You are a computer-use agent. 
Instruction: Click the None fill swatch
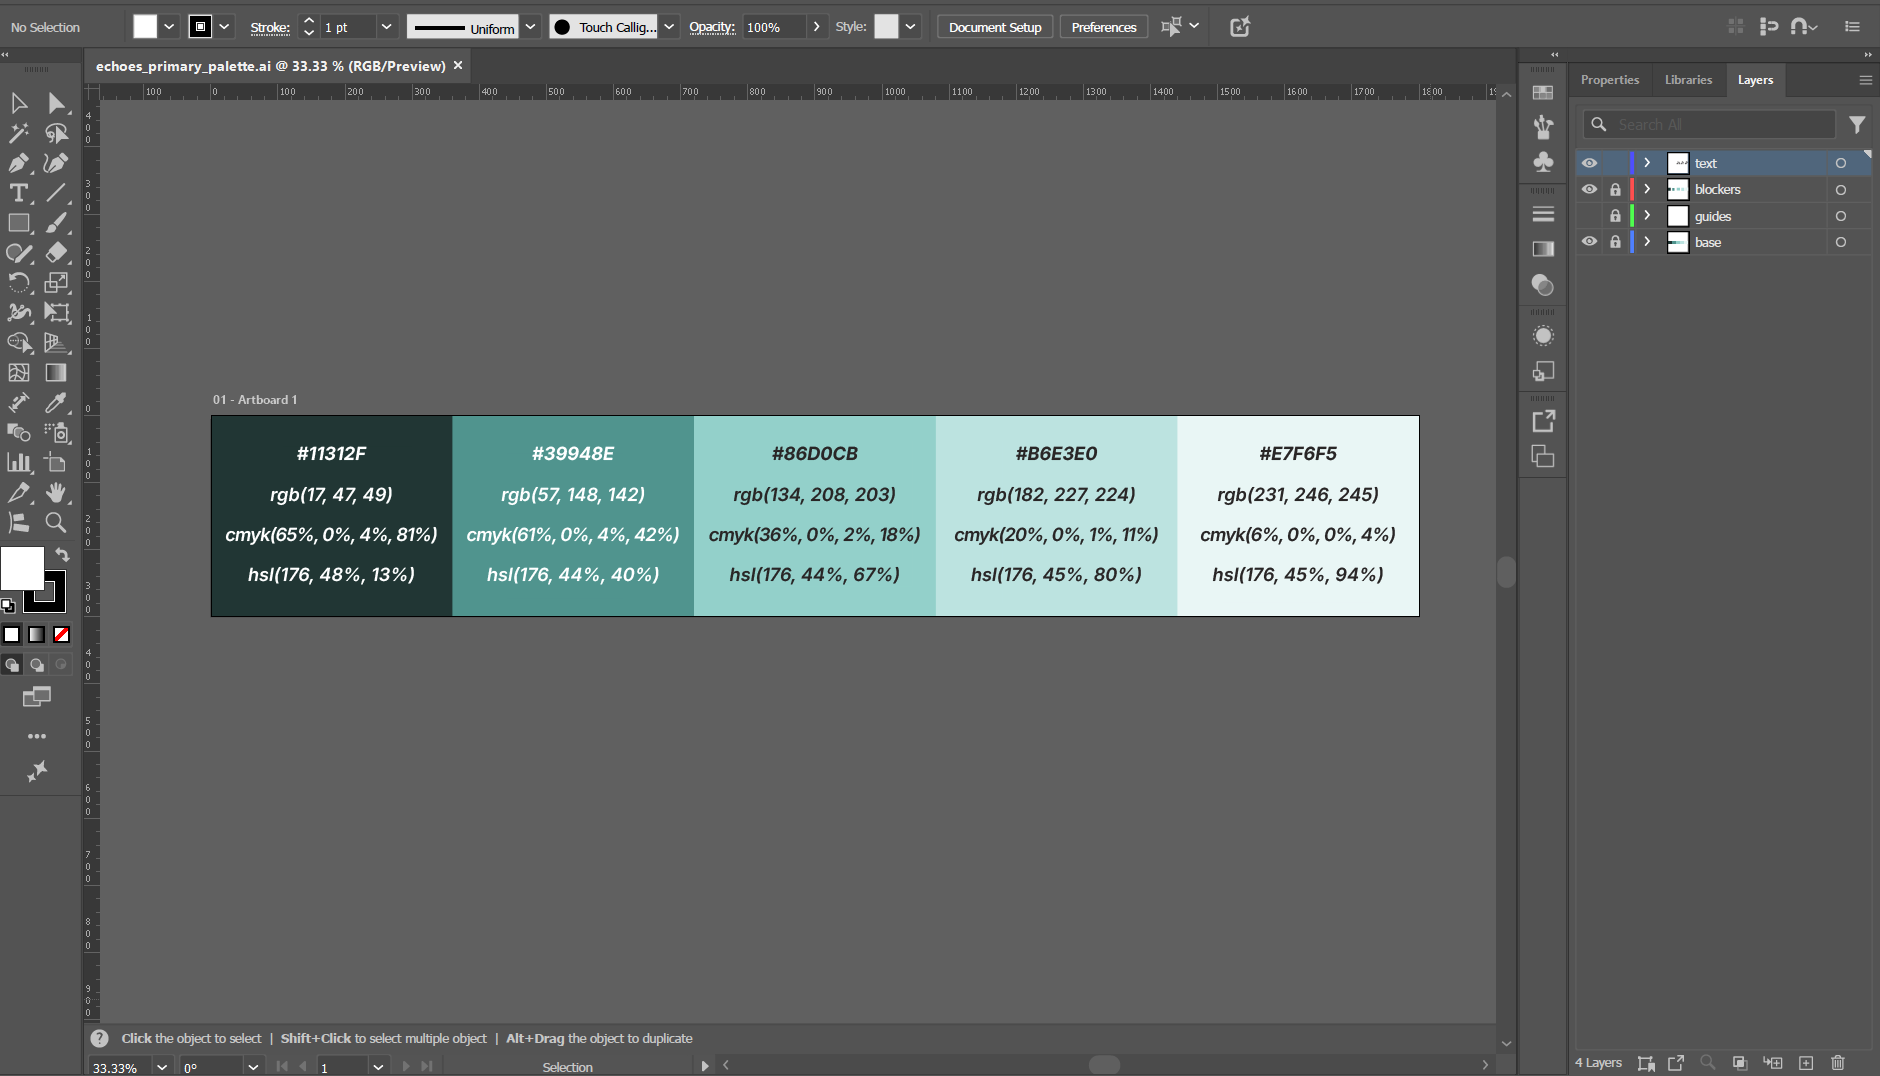click(x=62, y=634)
